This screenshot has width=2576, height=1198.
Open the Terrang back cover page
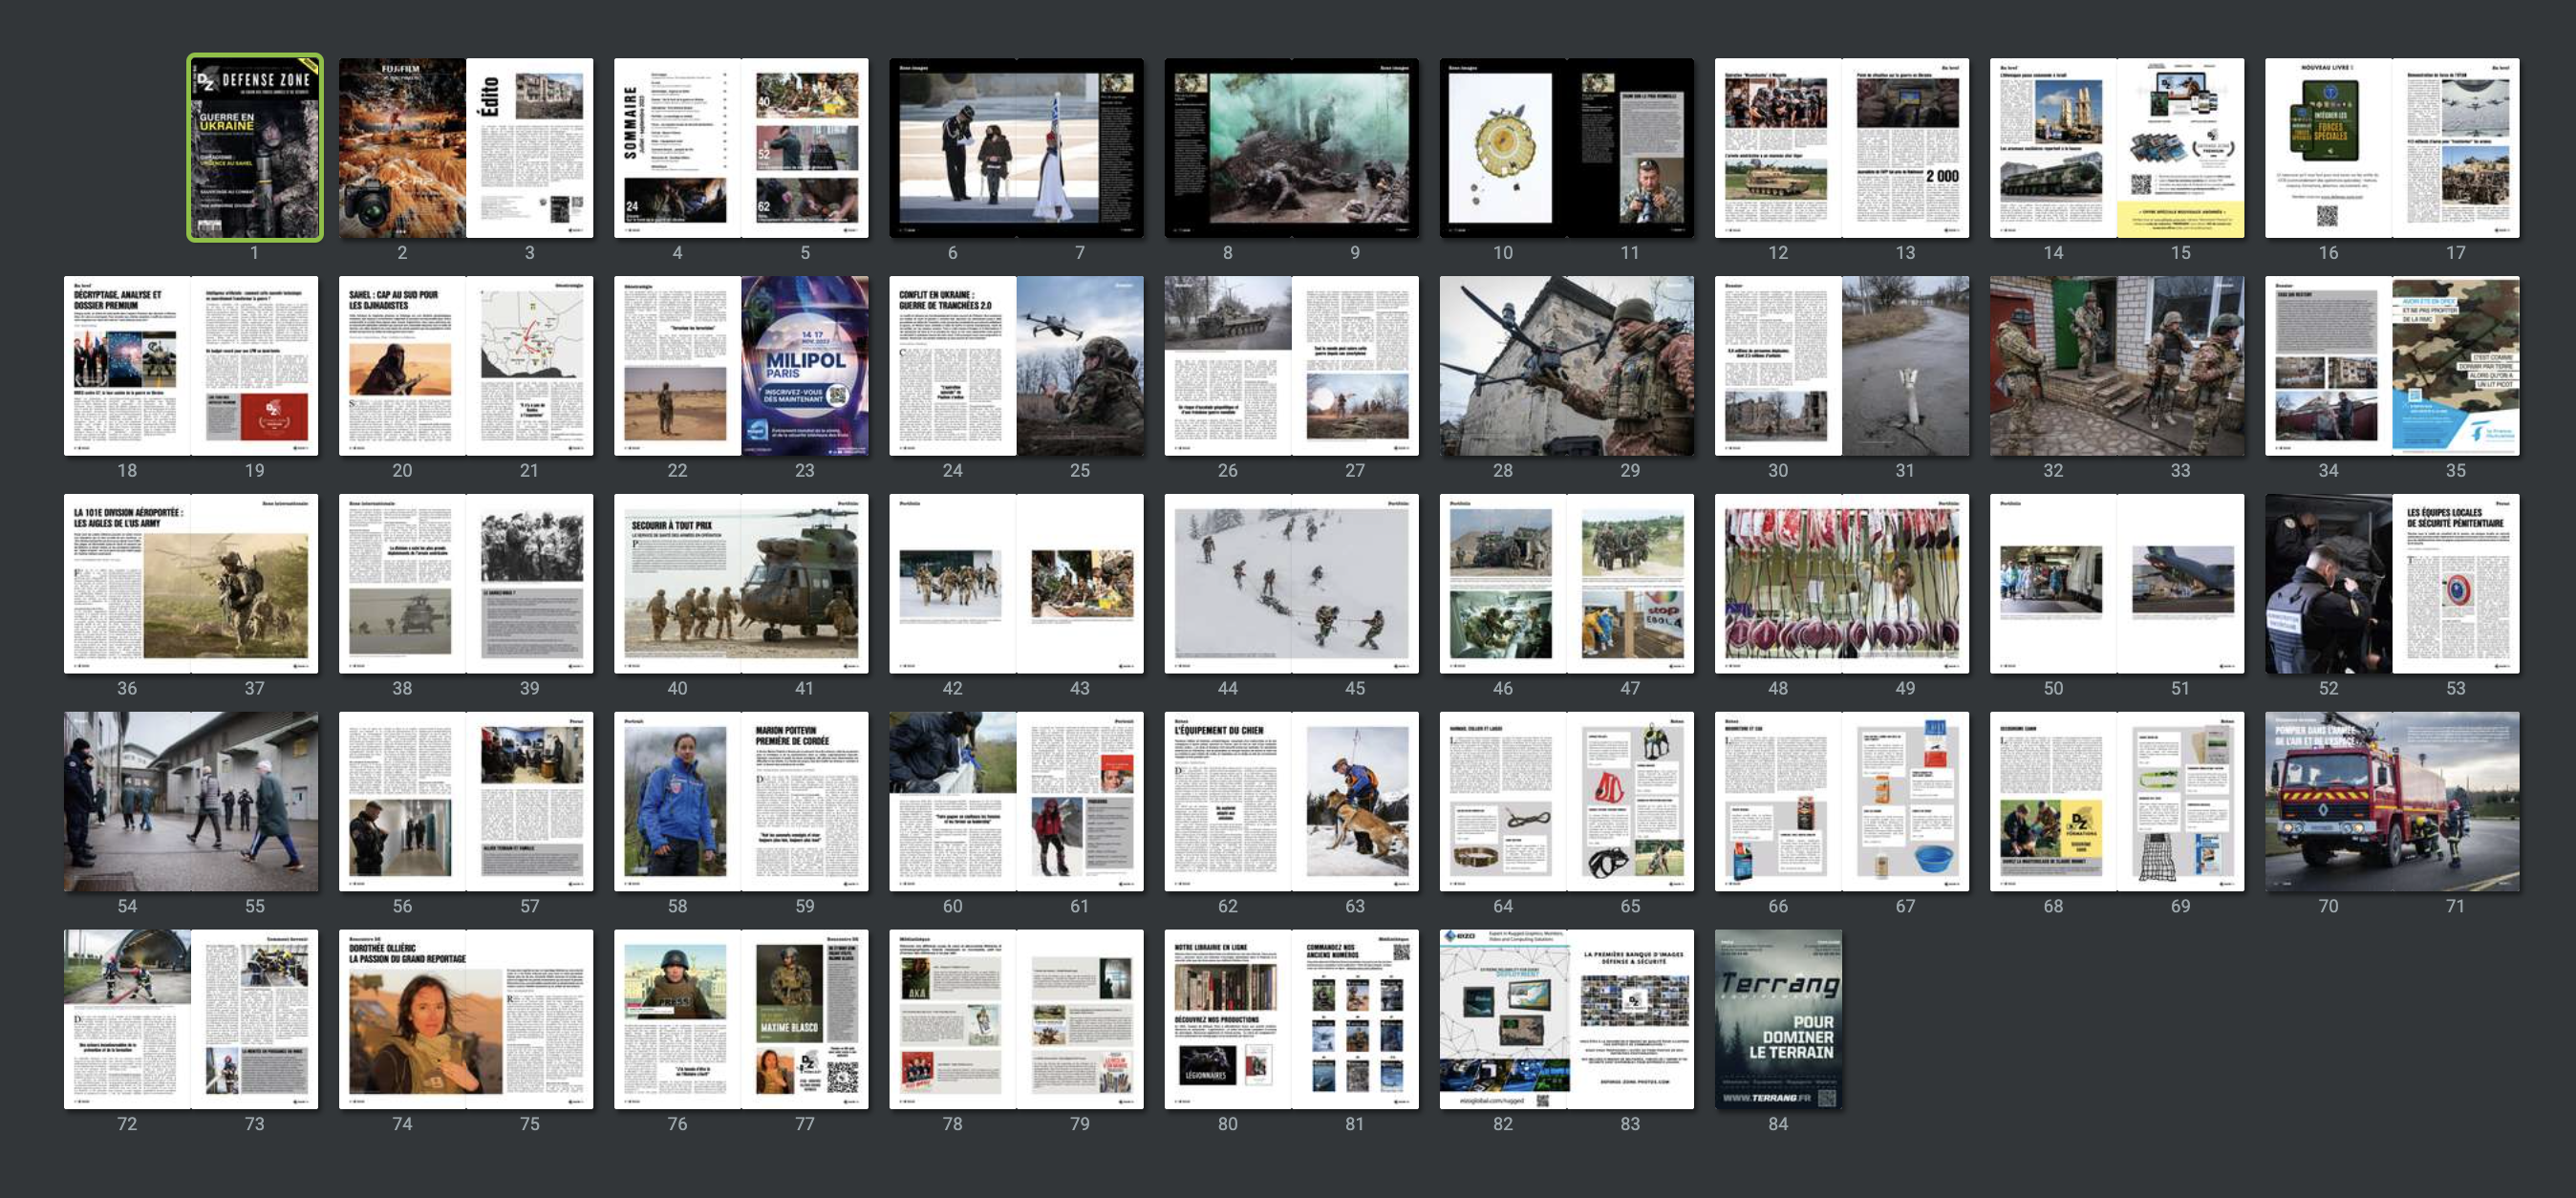(x=1778, y=1019)
